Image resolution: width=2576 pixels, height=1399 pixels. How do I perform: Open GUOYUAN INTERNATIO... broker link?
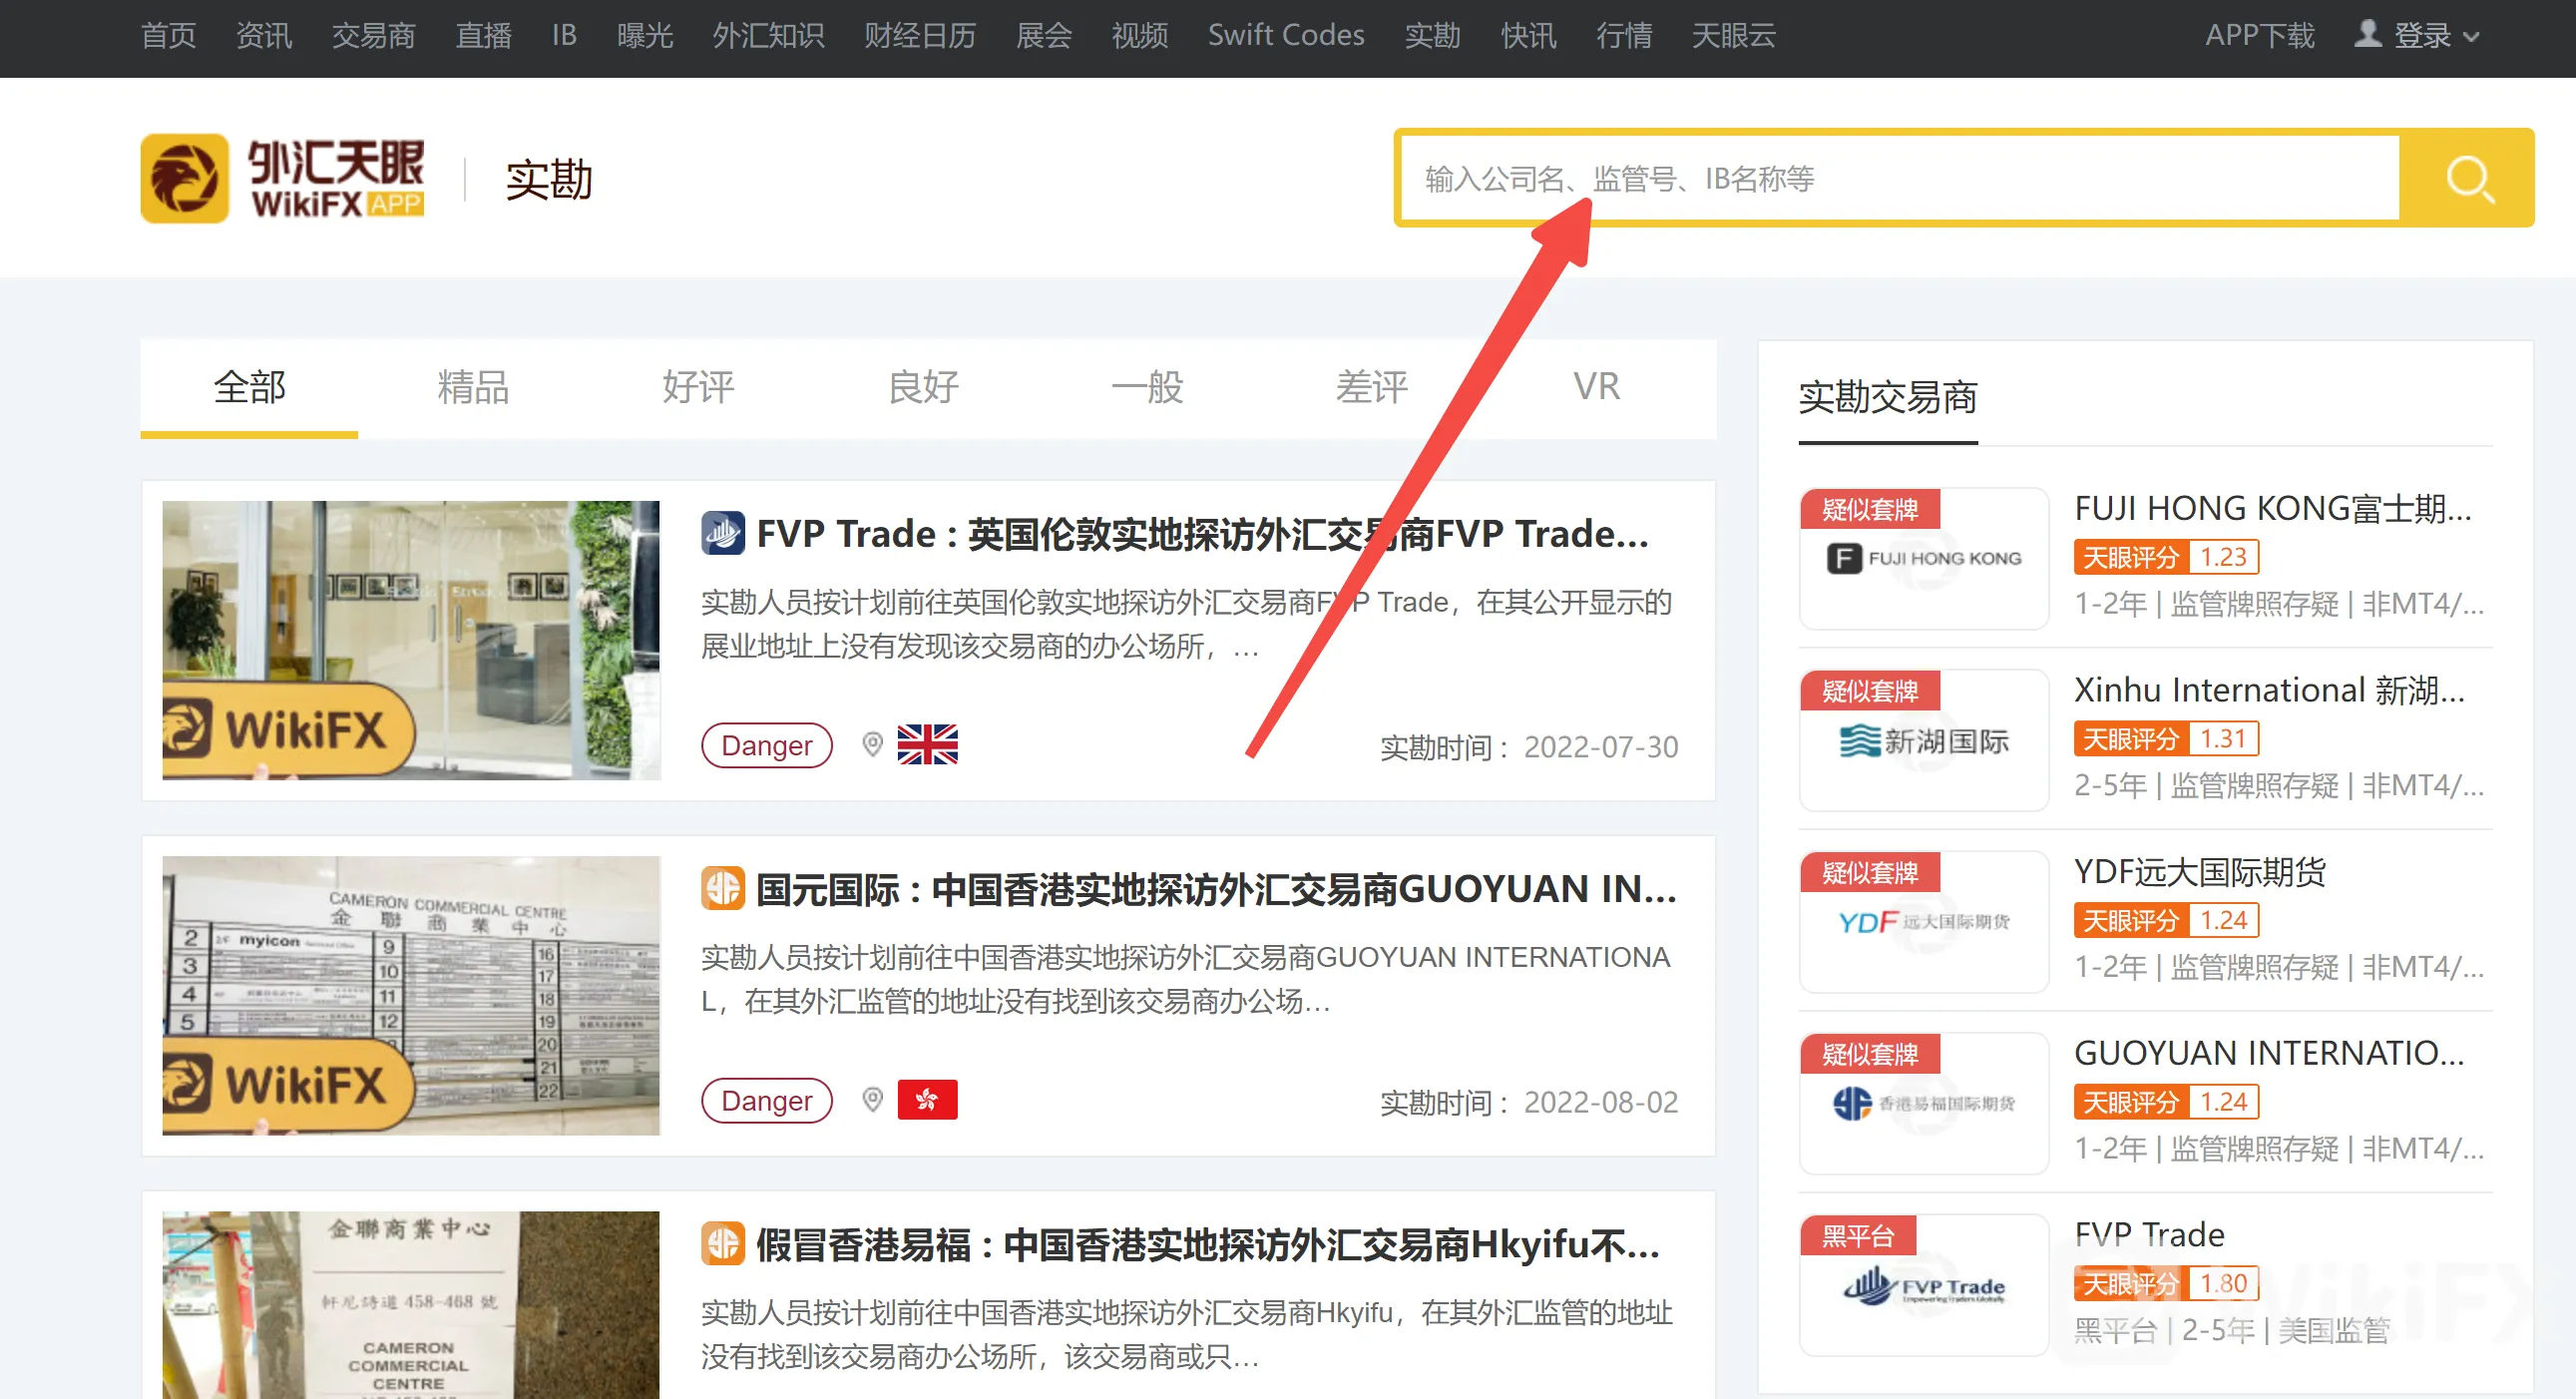coord(2269,1052)
